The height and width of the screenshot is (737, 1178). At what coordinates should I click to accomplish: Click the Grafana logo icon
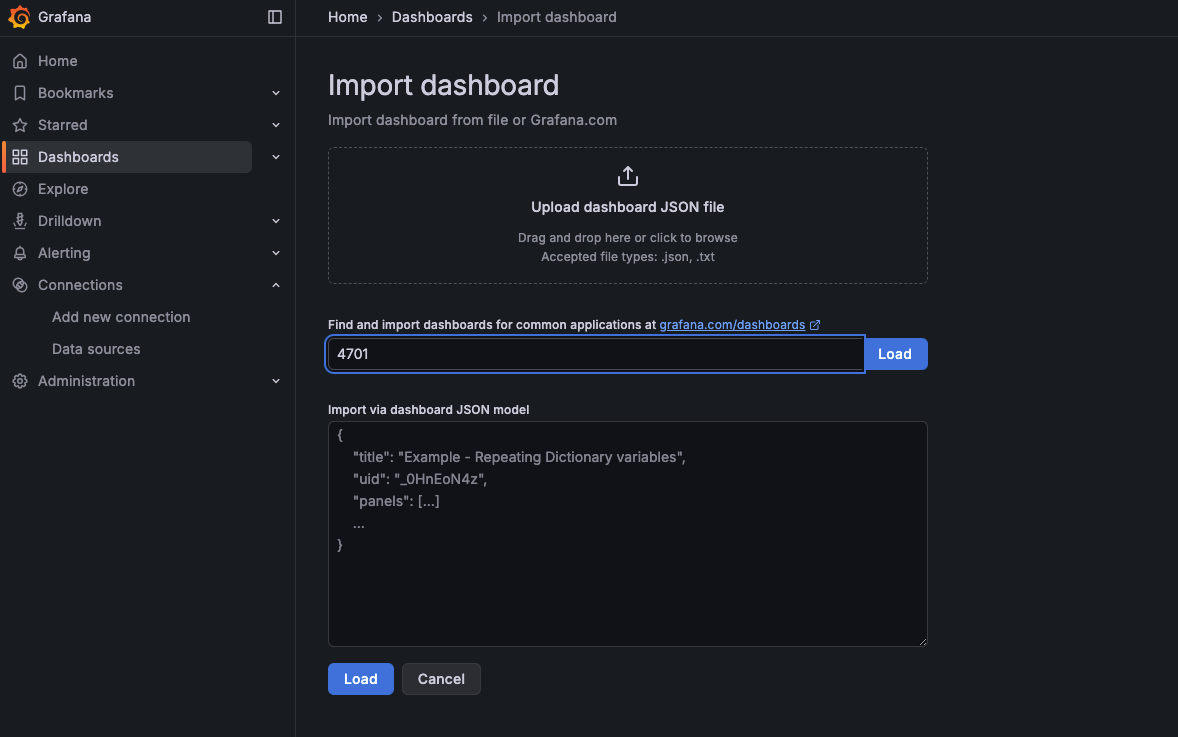19,17
